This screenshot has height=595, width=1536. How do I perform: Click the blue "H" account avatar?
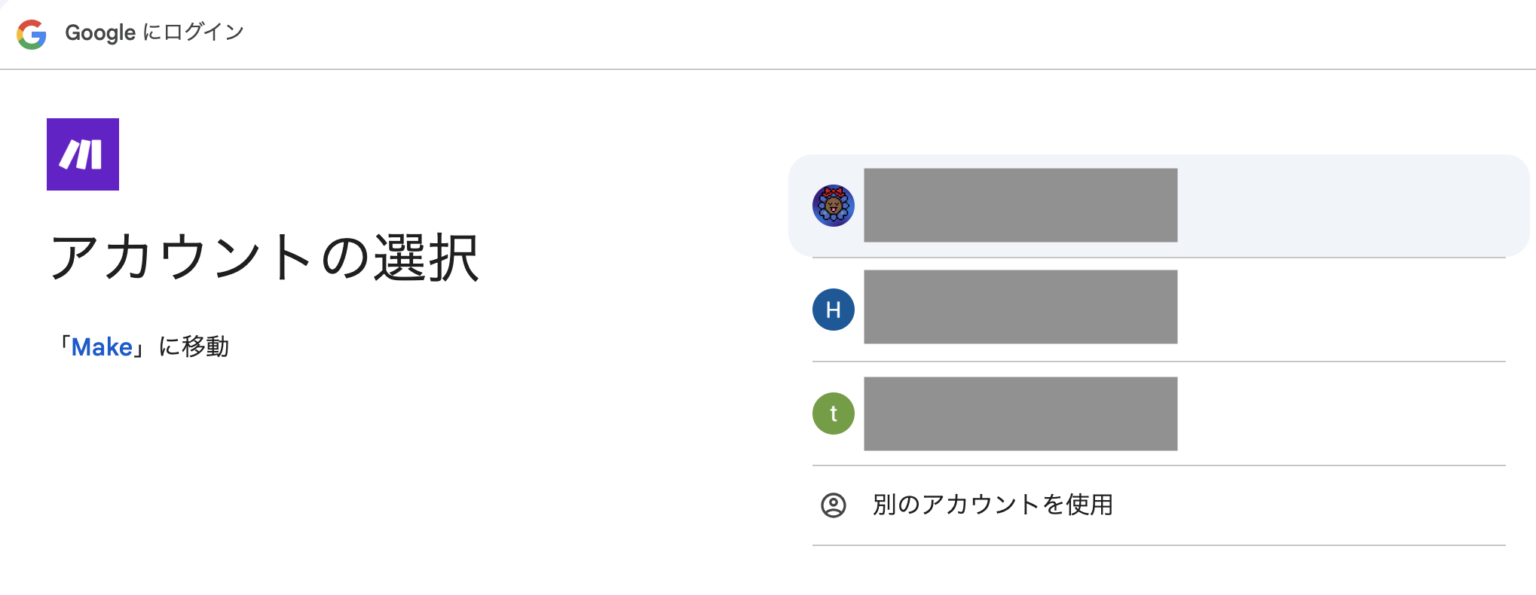tap(833, 310)
